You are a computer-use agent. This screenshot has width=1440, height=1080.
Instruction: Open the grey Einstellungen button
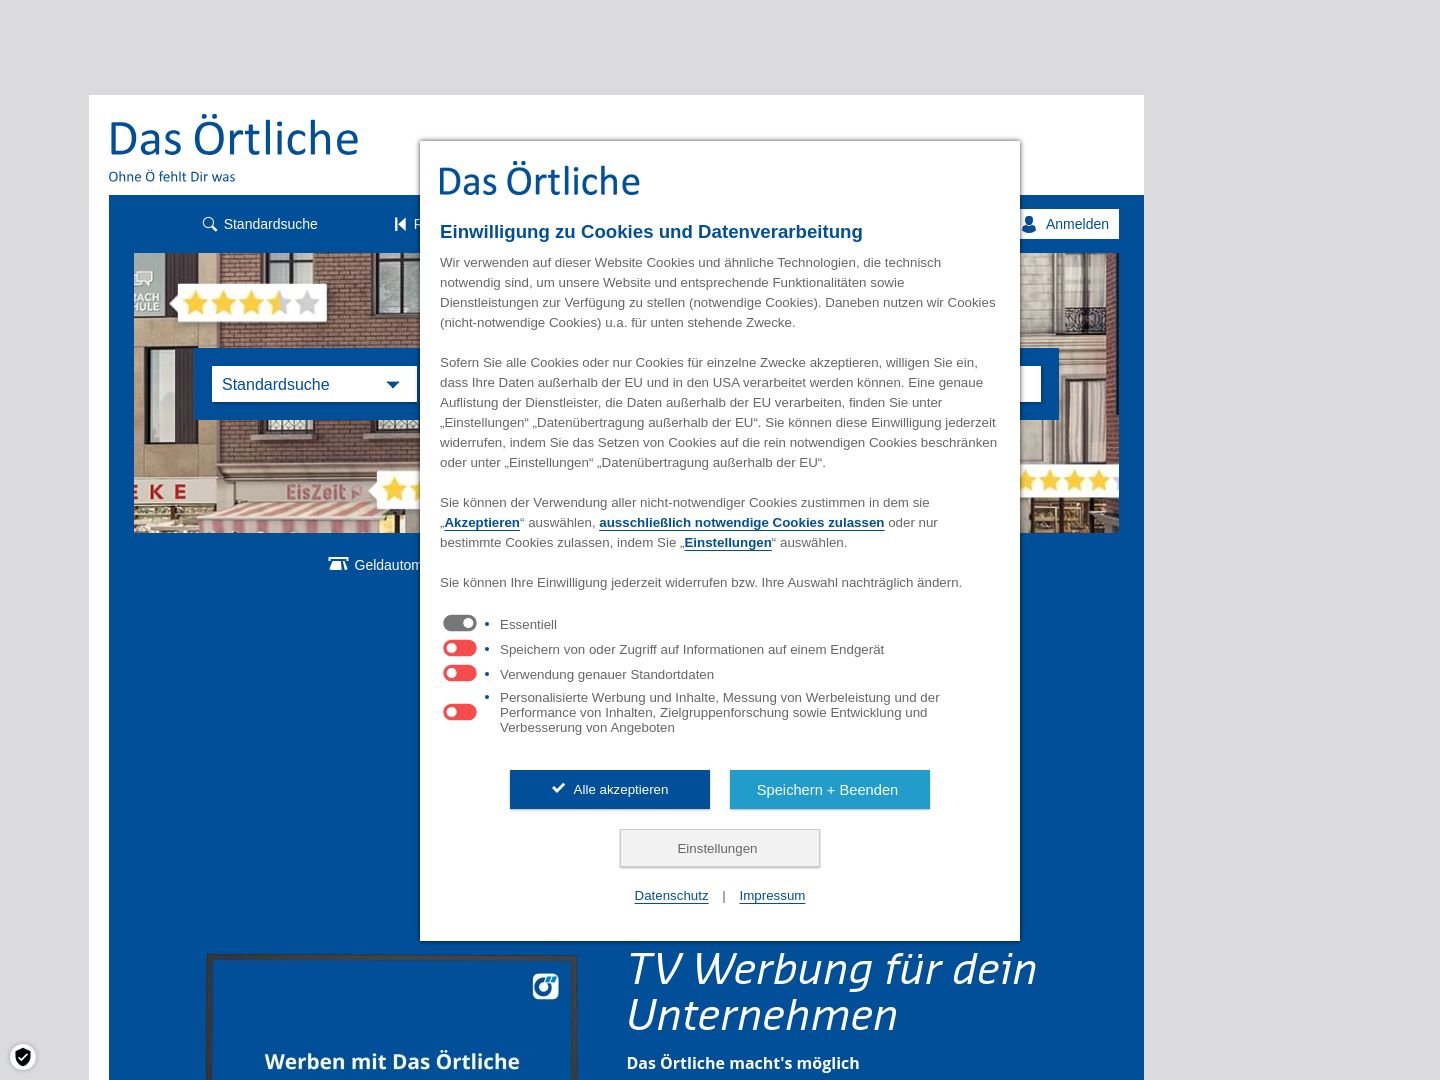click(720, 848)
